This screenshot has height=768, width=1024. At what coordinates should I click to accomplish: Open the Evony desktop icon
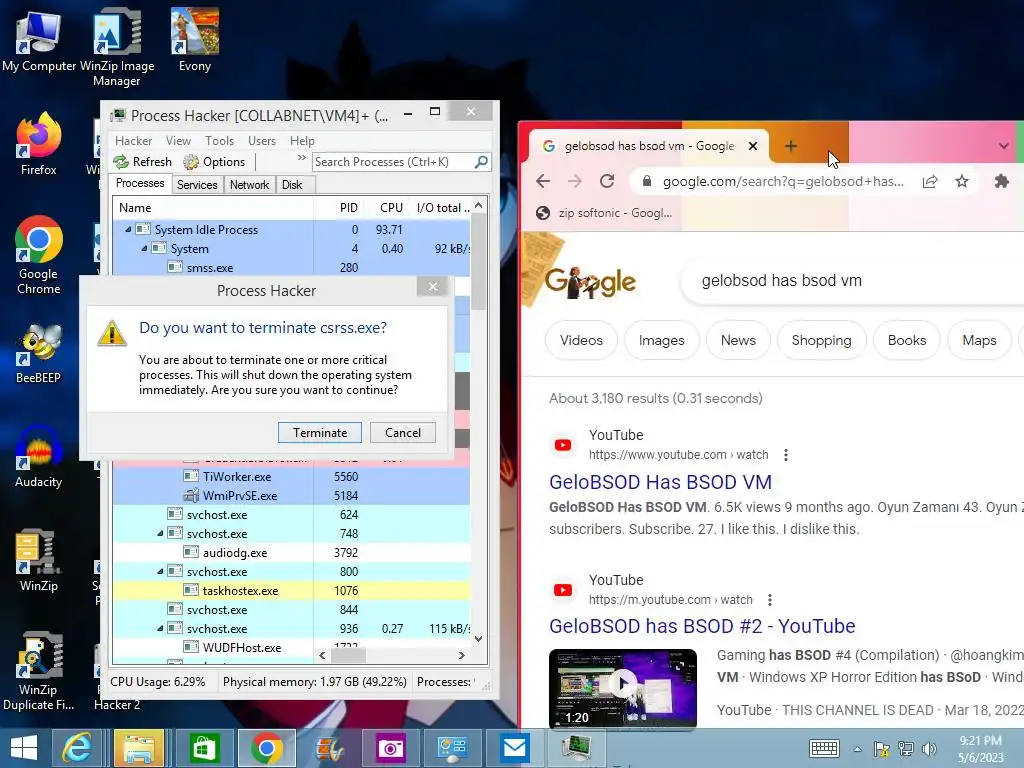click(195, 40)
